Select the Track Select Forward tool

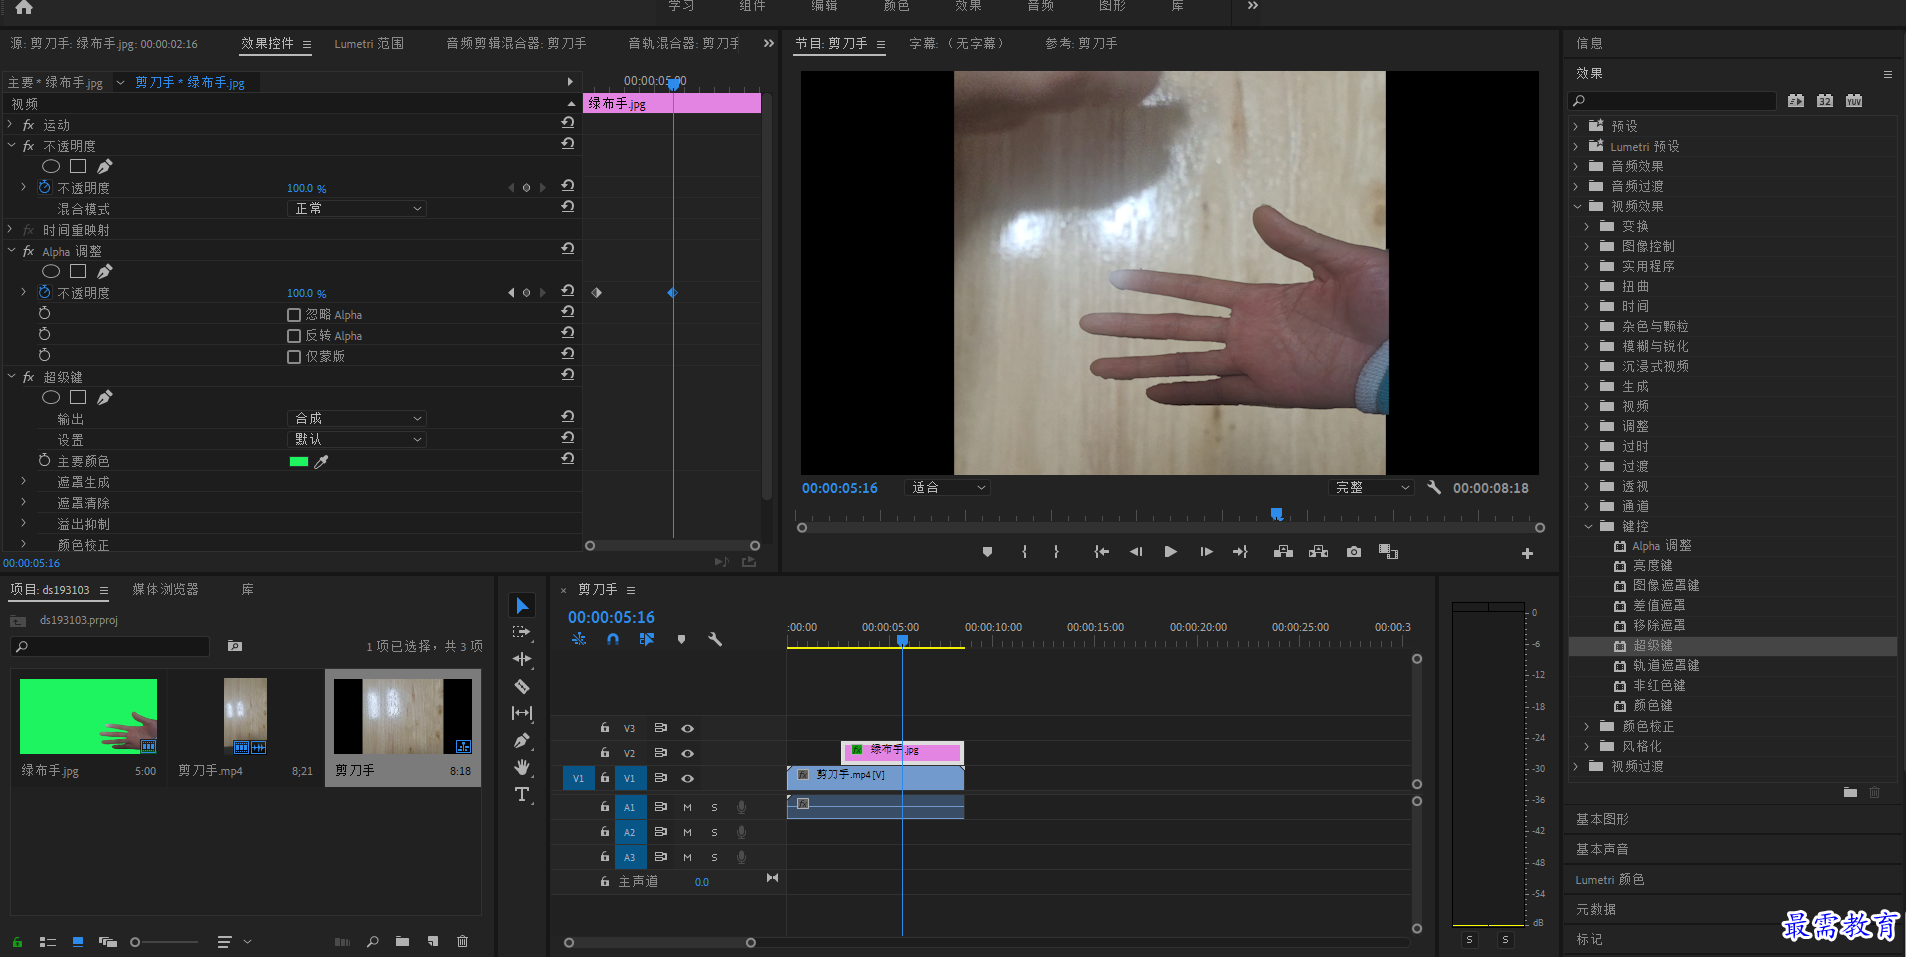click(522, 632)
